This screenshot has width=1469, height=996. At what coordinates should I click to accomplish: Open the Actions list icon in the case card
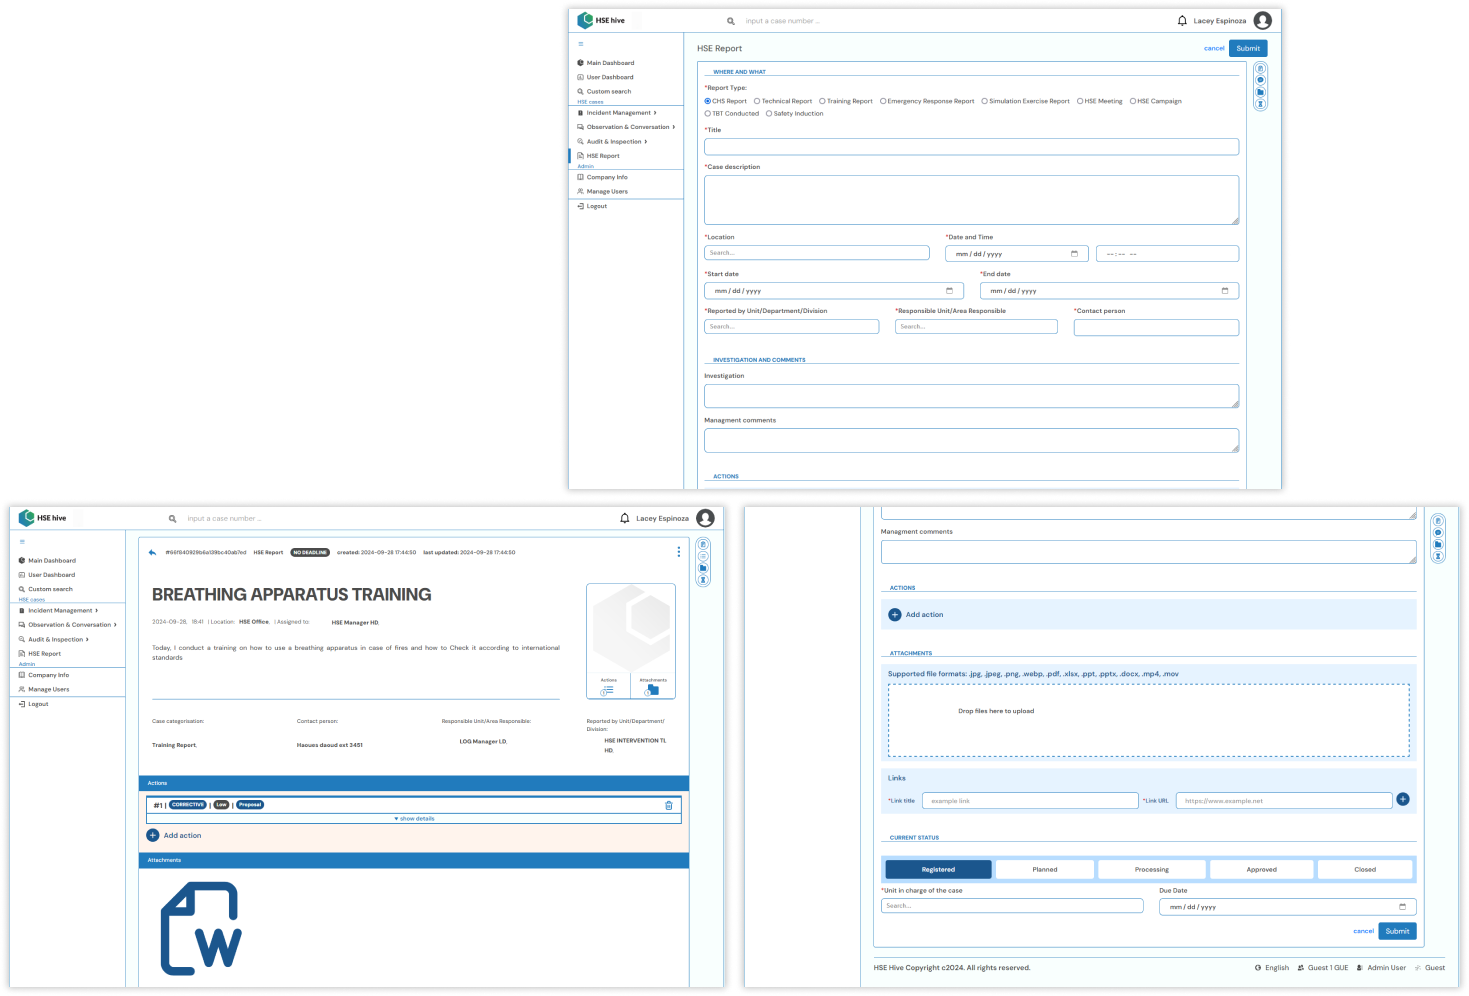tap(607, 689)
